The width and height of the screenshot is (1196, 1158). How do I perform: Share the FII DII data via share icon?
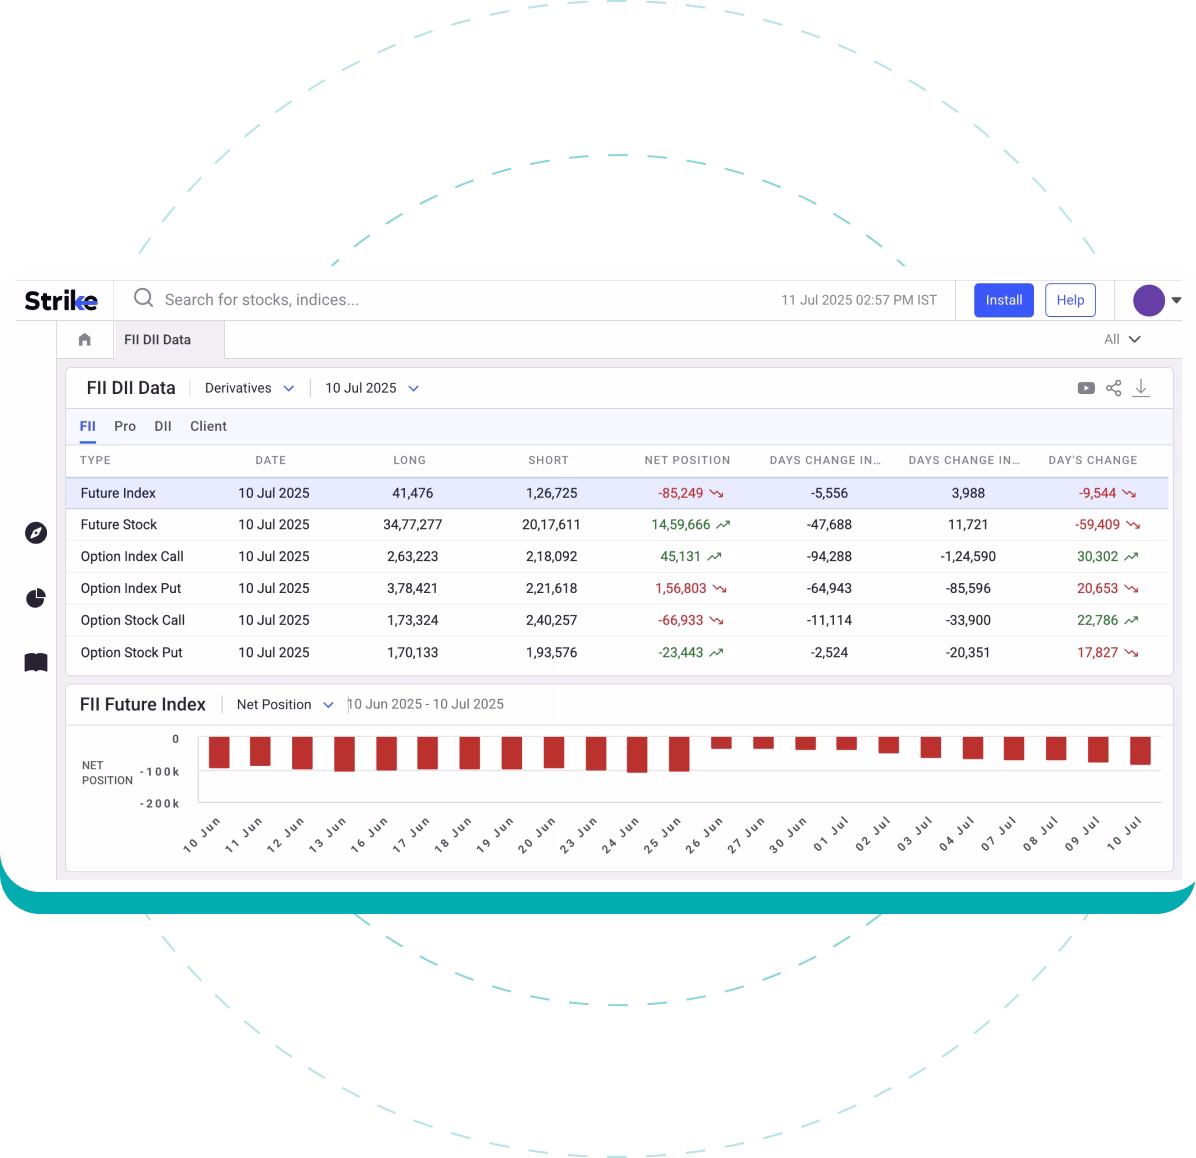point(1114,387)
